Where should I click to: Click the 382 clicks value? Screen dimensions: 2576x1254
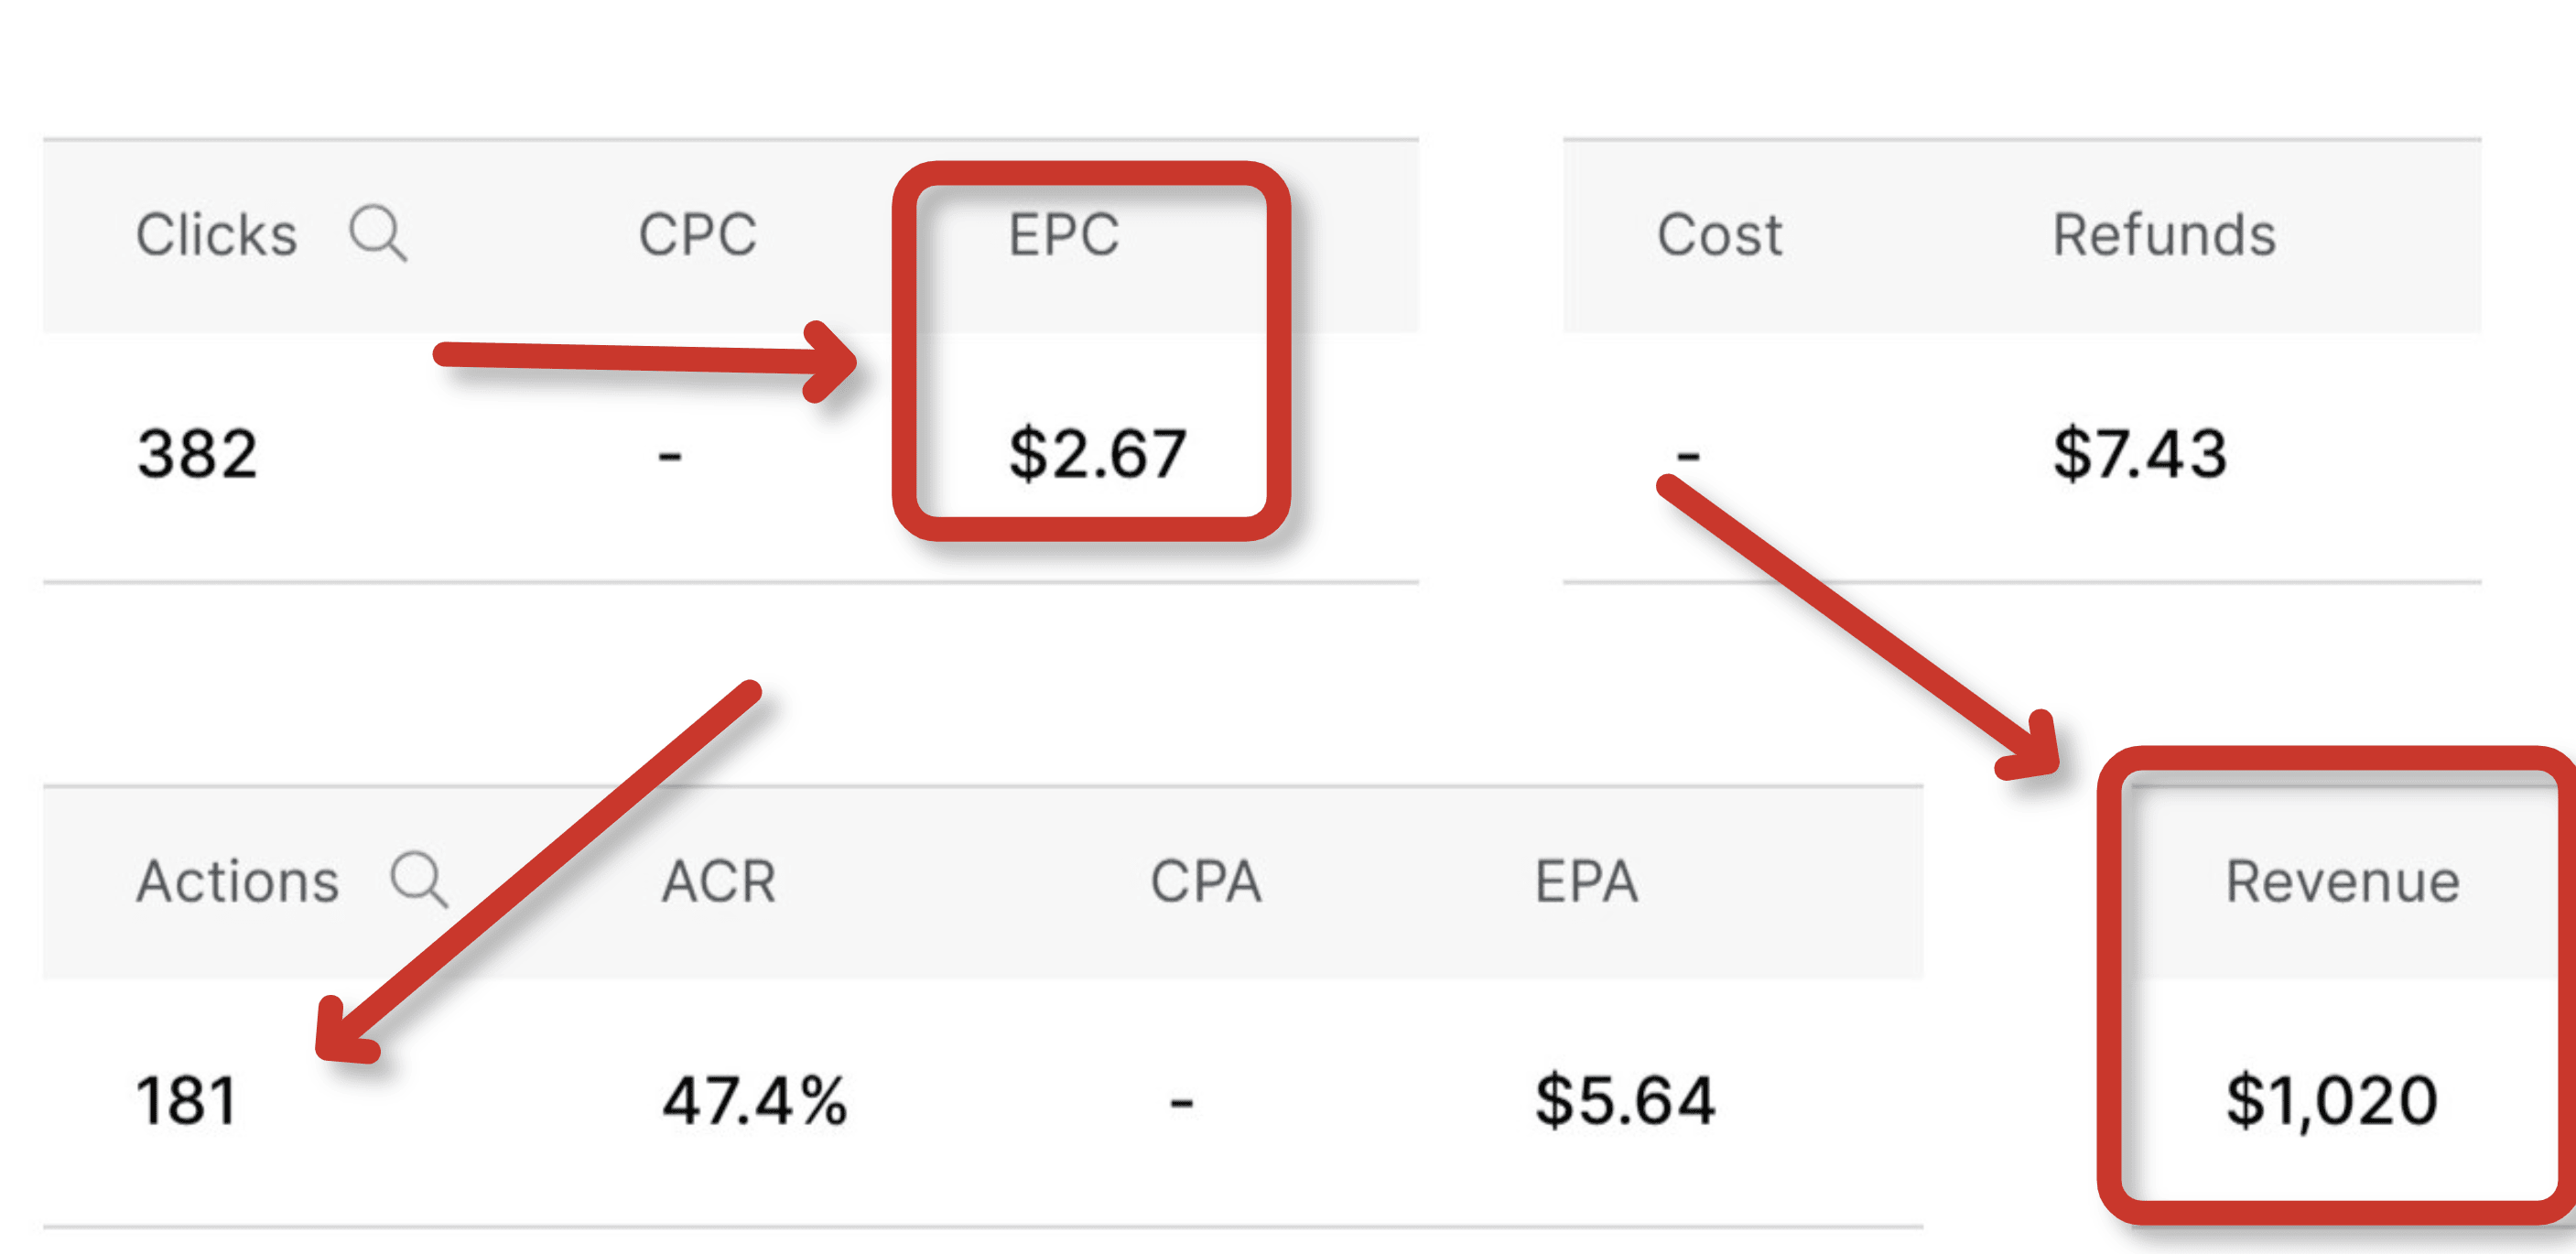pos(197,453)
